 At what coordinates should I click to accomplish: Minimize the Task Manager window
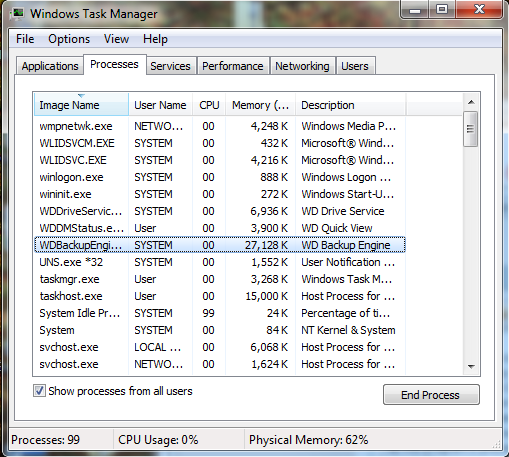pos(415,9)
